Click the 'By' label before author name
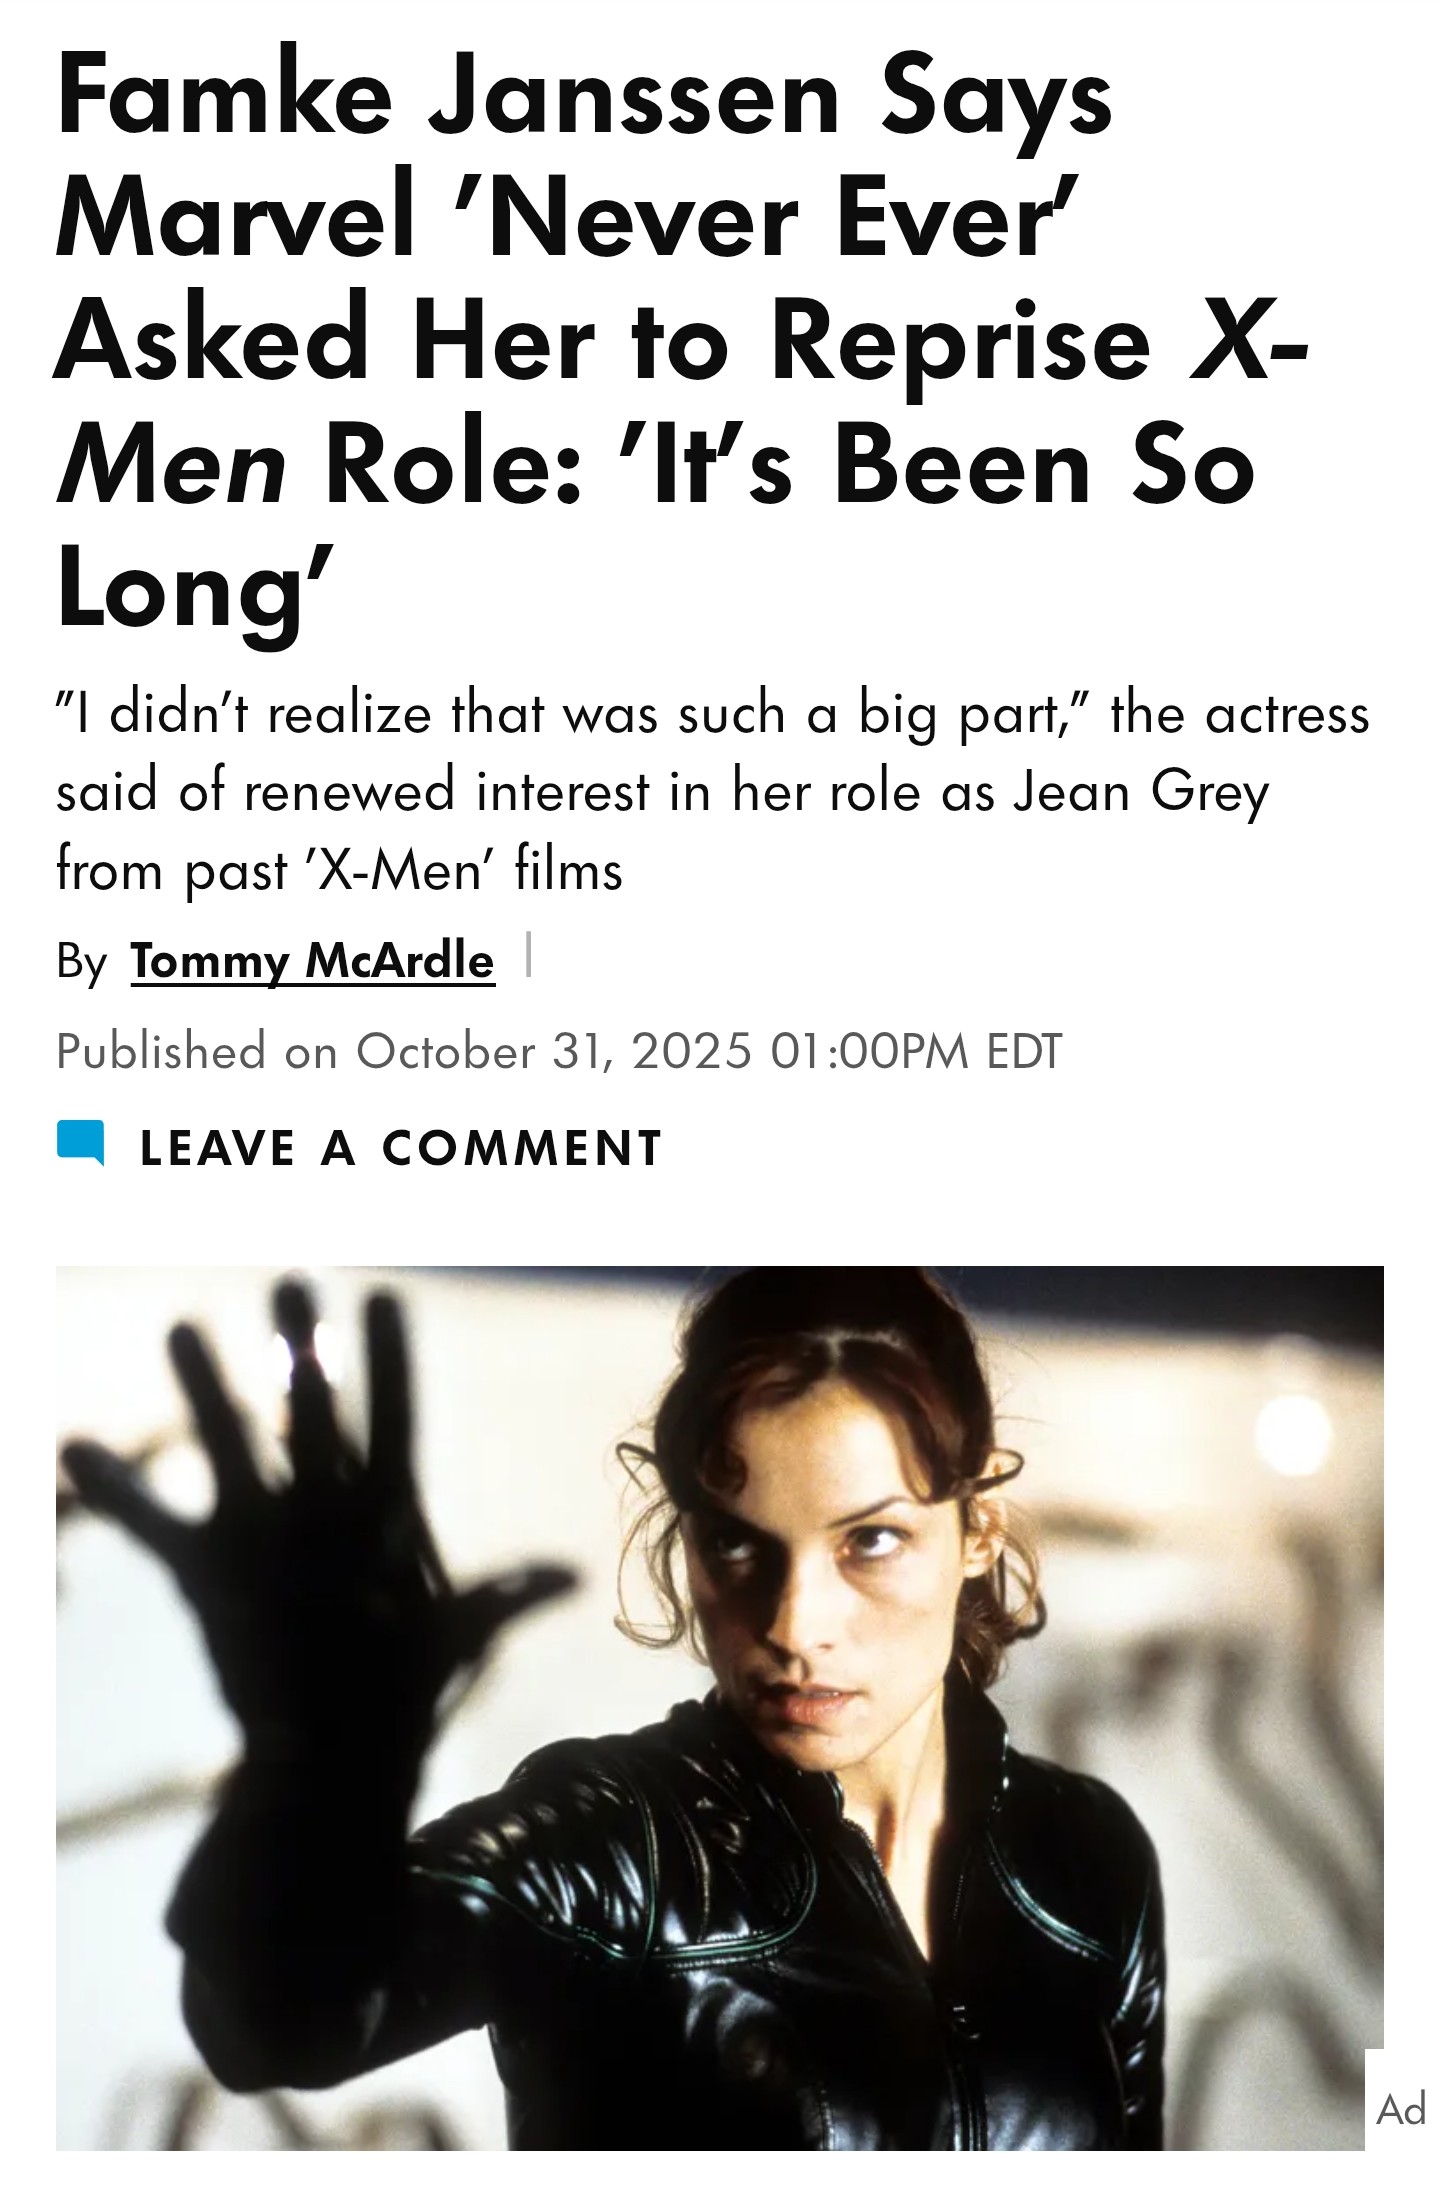The image size is (1440, 2190). click(81, 962)
